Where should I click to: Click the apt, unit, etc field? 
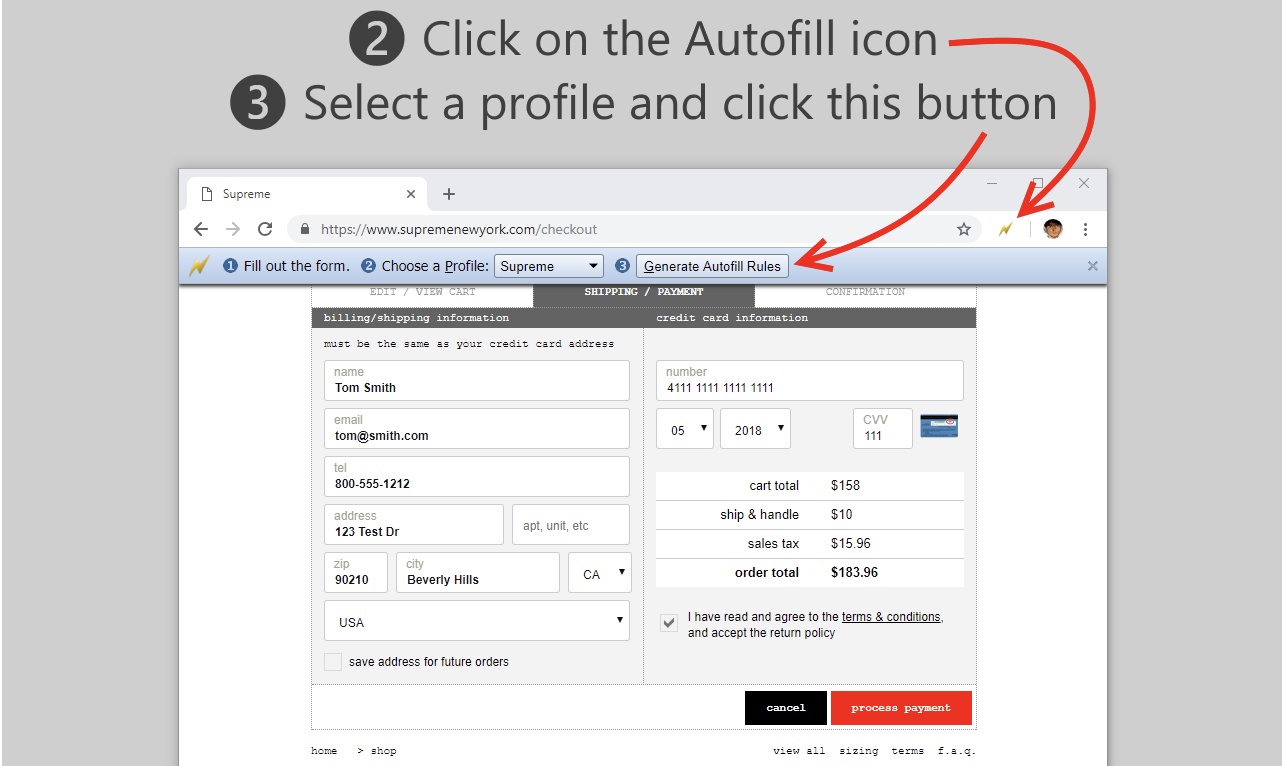(x=571, y=525)
